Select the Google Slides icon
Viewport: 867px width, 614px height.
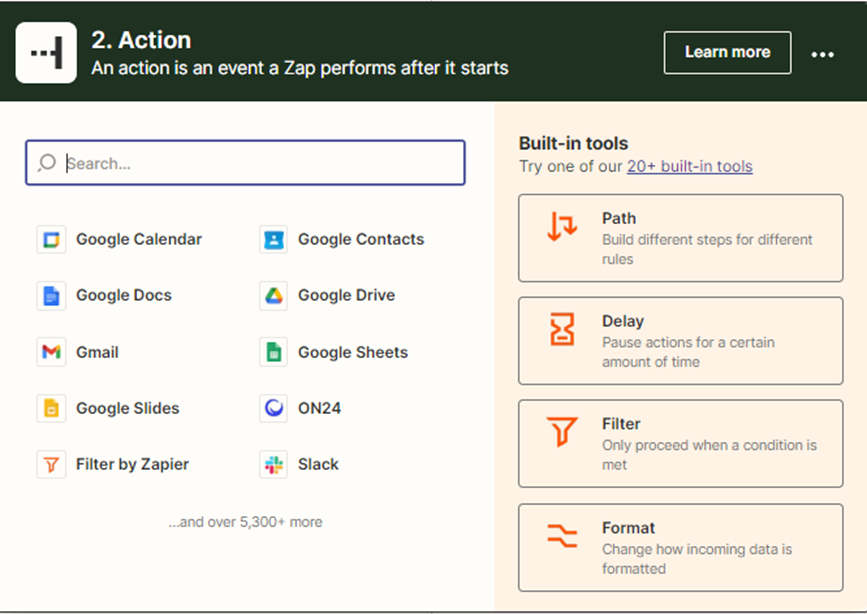51,408
